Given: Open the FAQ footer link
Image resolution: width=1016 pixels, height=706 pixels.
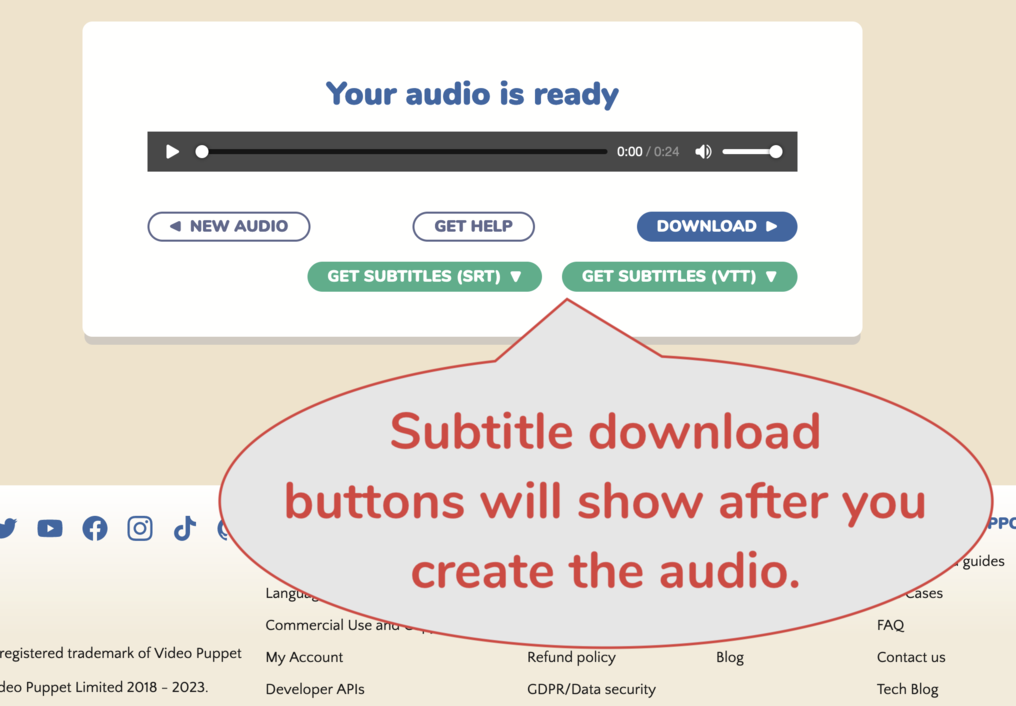Looking at the screenshot, I should coord(890,625).
